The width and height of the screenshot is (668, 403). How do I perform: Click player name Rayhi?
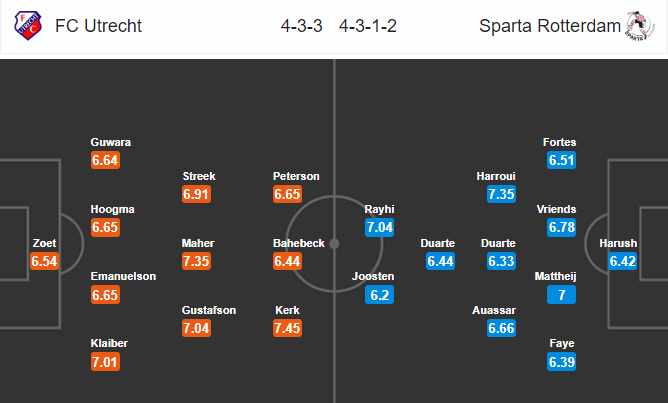(379, 209)
